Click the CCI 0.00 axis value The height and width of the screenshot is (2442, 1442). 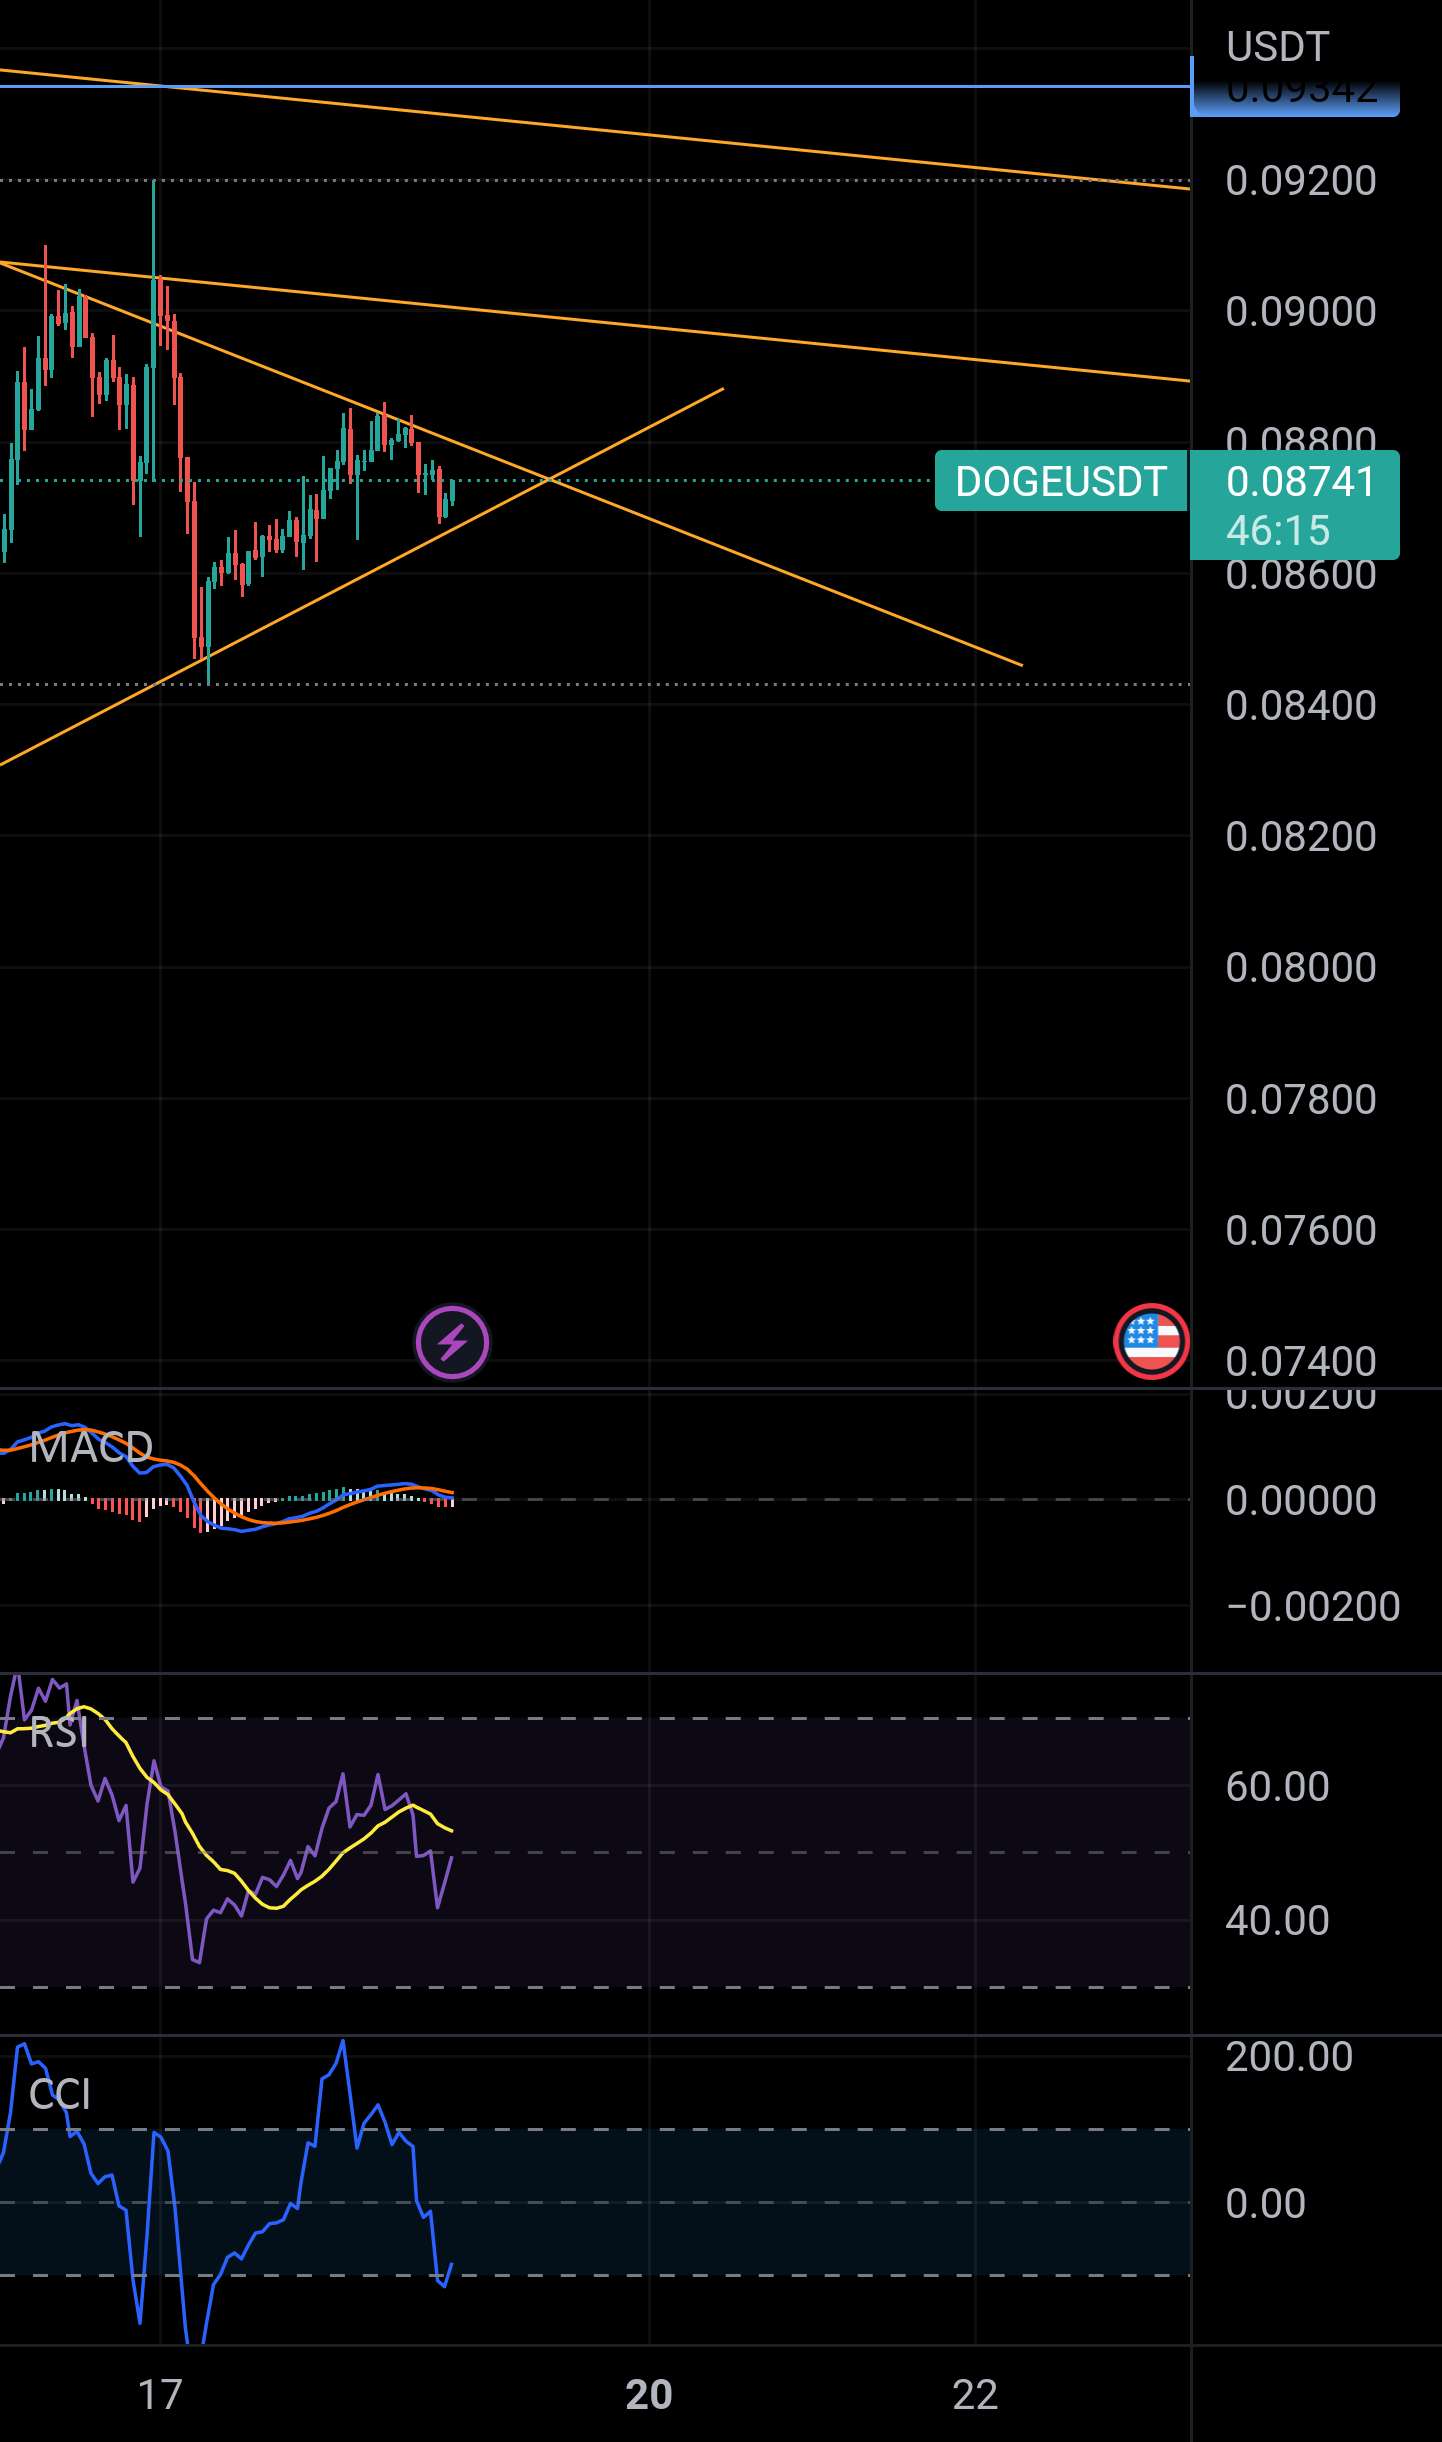(1265, 2203)
